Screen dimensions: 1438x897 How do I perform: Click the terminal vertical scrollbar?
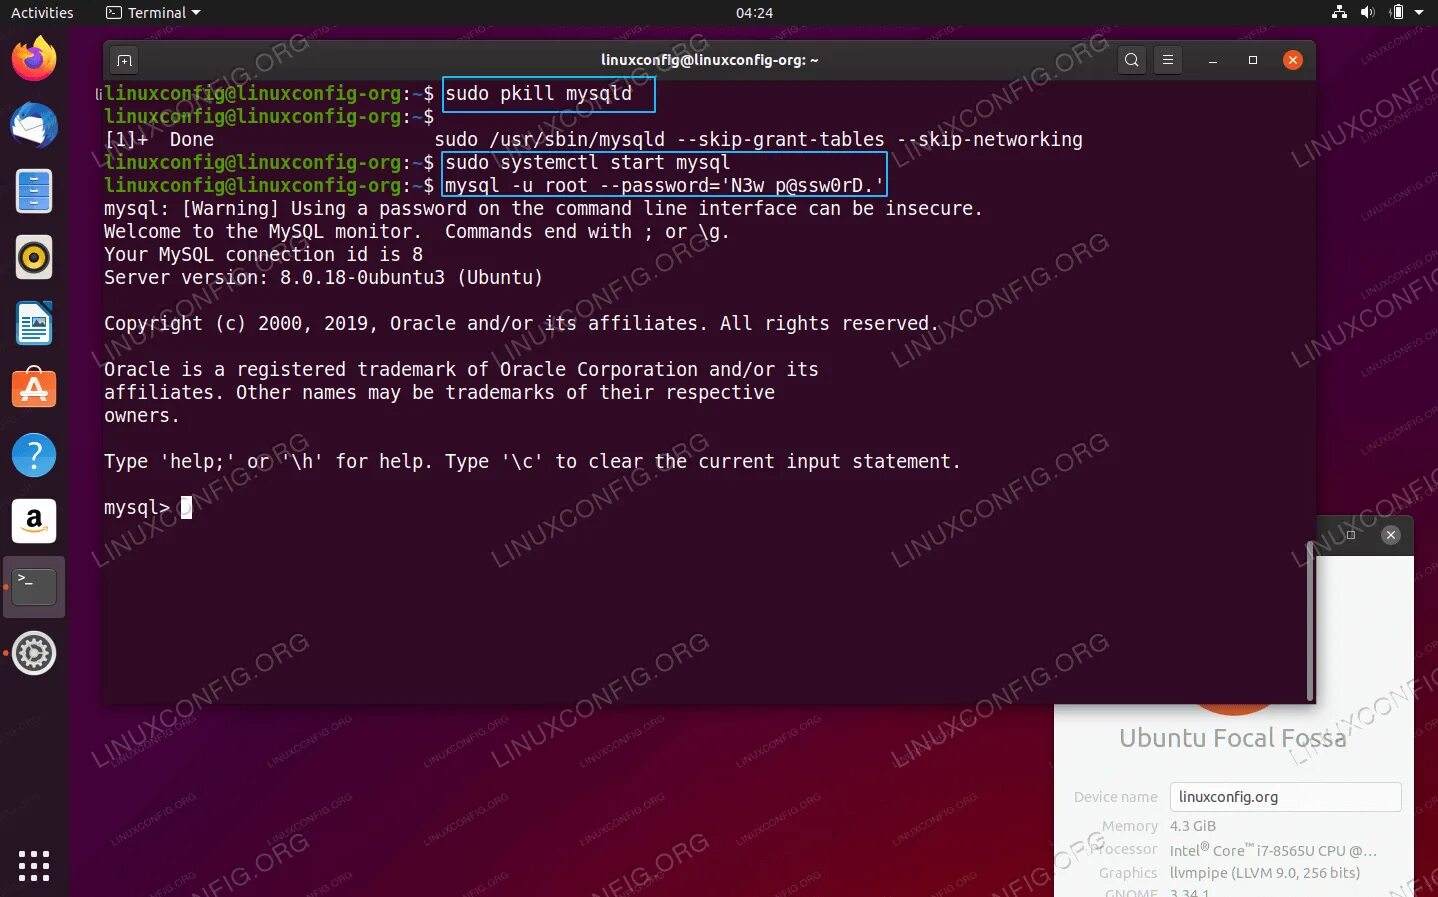[x=1310, y=620]
